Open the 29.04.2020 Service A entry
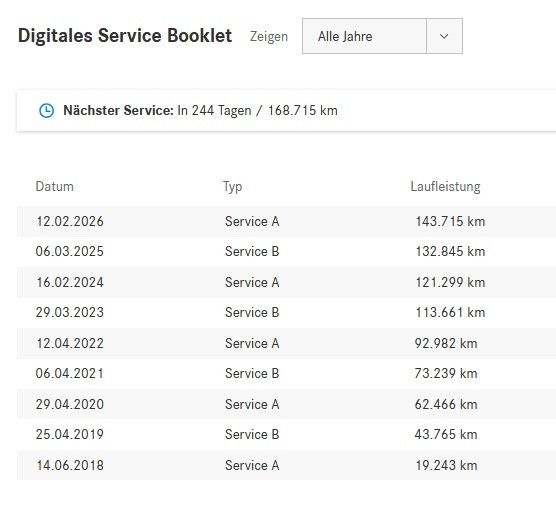Image resolution: width=556 pixels, height=516 pixels. tap(286, 404)
